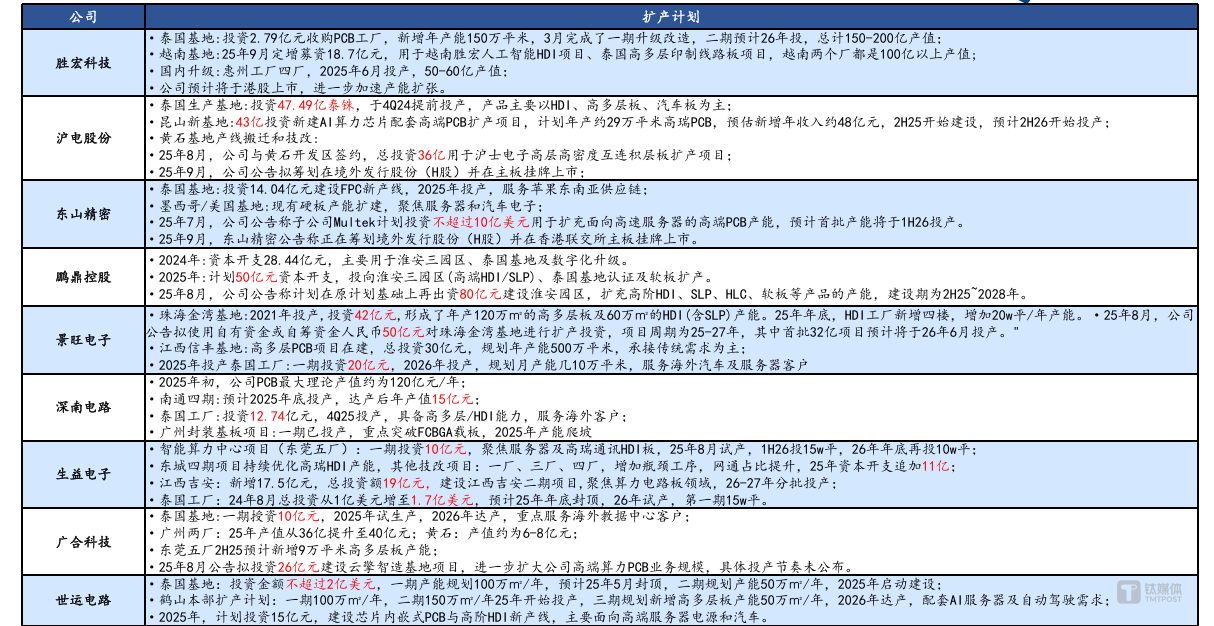Click line '25年8月公告拟投资26亿元建设云擎智造基地'

pyautogui.click(x=502, y=567)
